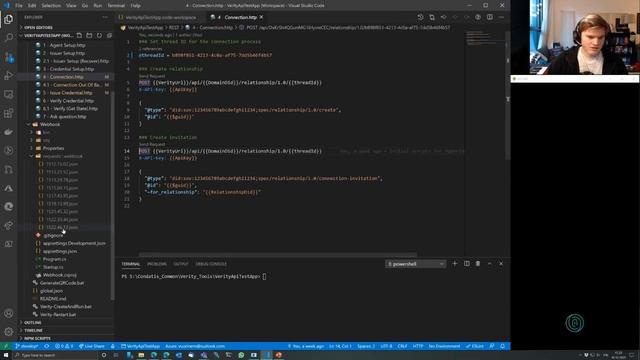640x360 pixels.
Task: Close the terminal panel
Action: point(501,264)
